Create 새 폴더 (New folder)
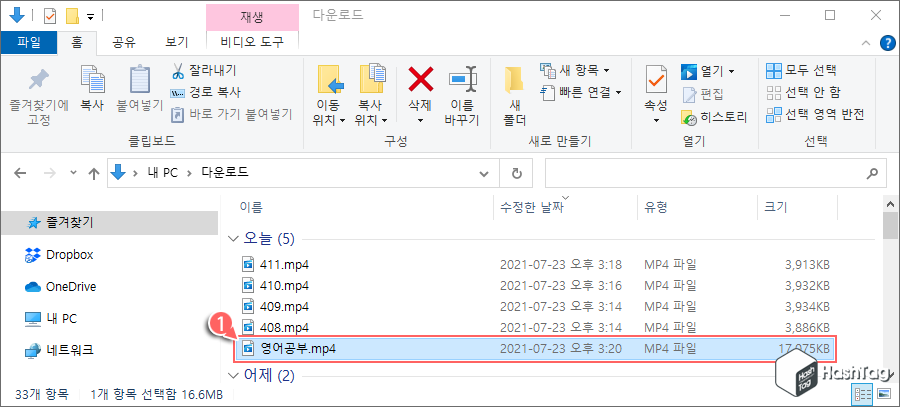900x407 pixels. [x=514, y=96]
